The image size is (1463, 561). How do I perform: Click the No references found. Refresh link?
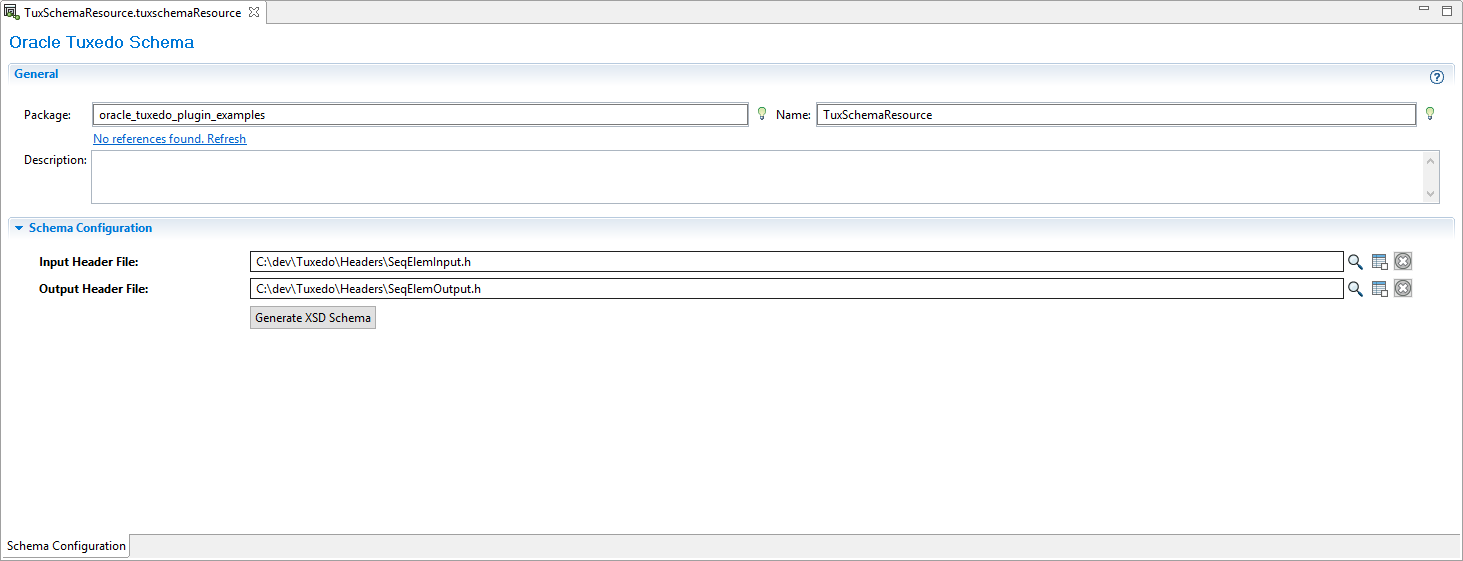169,139
